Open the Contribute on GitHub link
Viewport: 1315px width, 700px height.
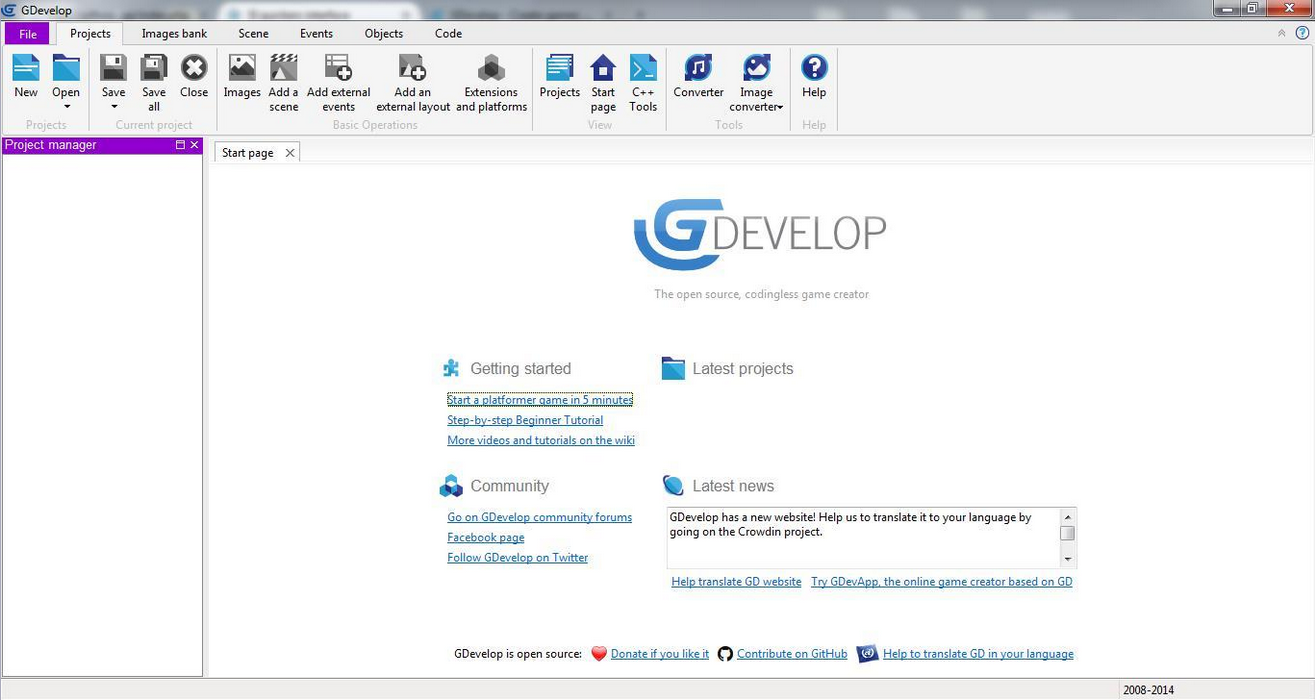pos(792,654)
